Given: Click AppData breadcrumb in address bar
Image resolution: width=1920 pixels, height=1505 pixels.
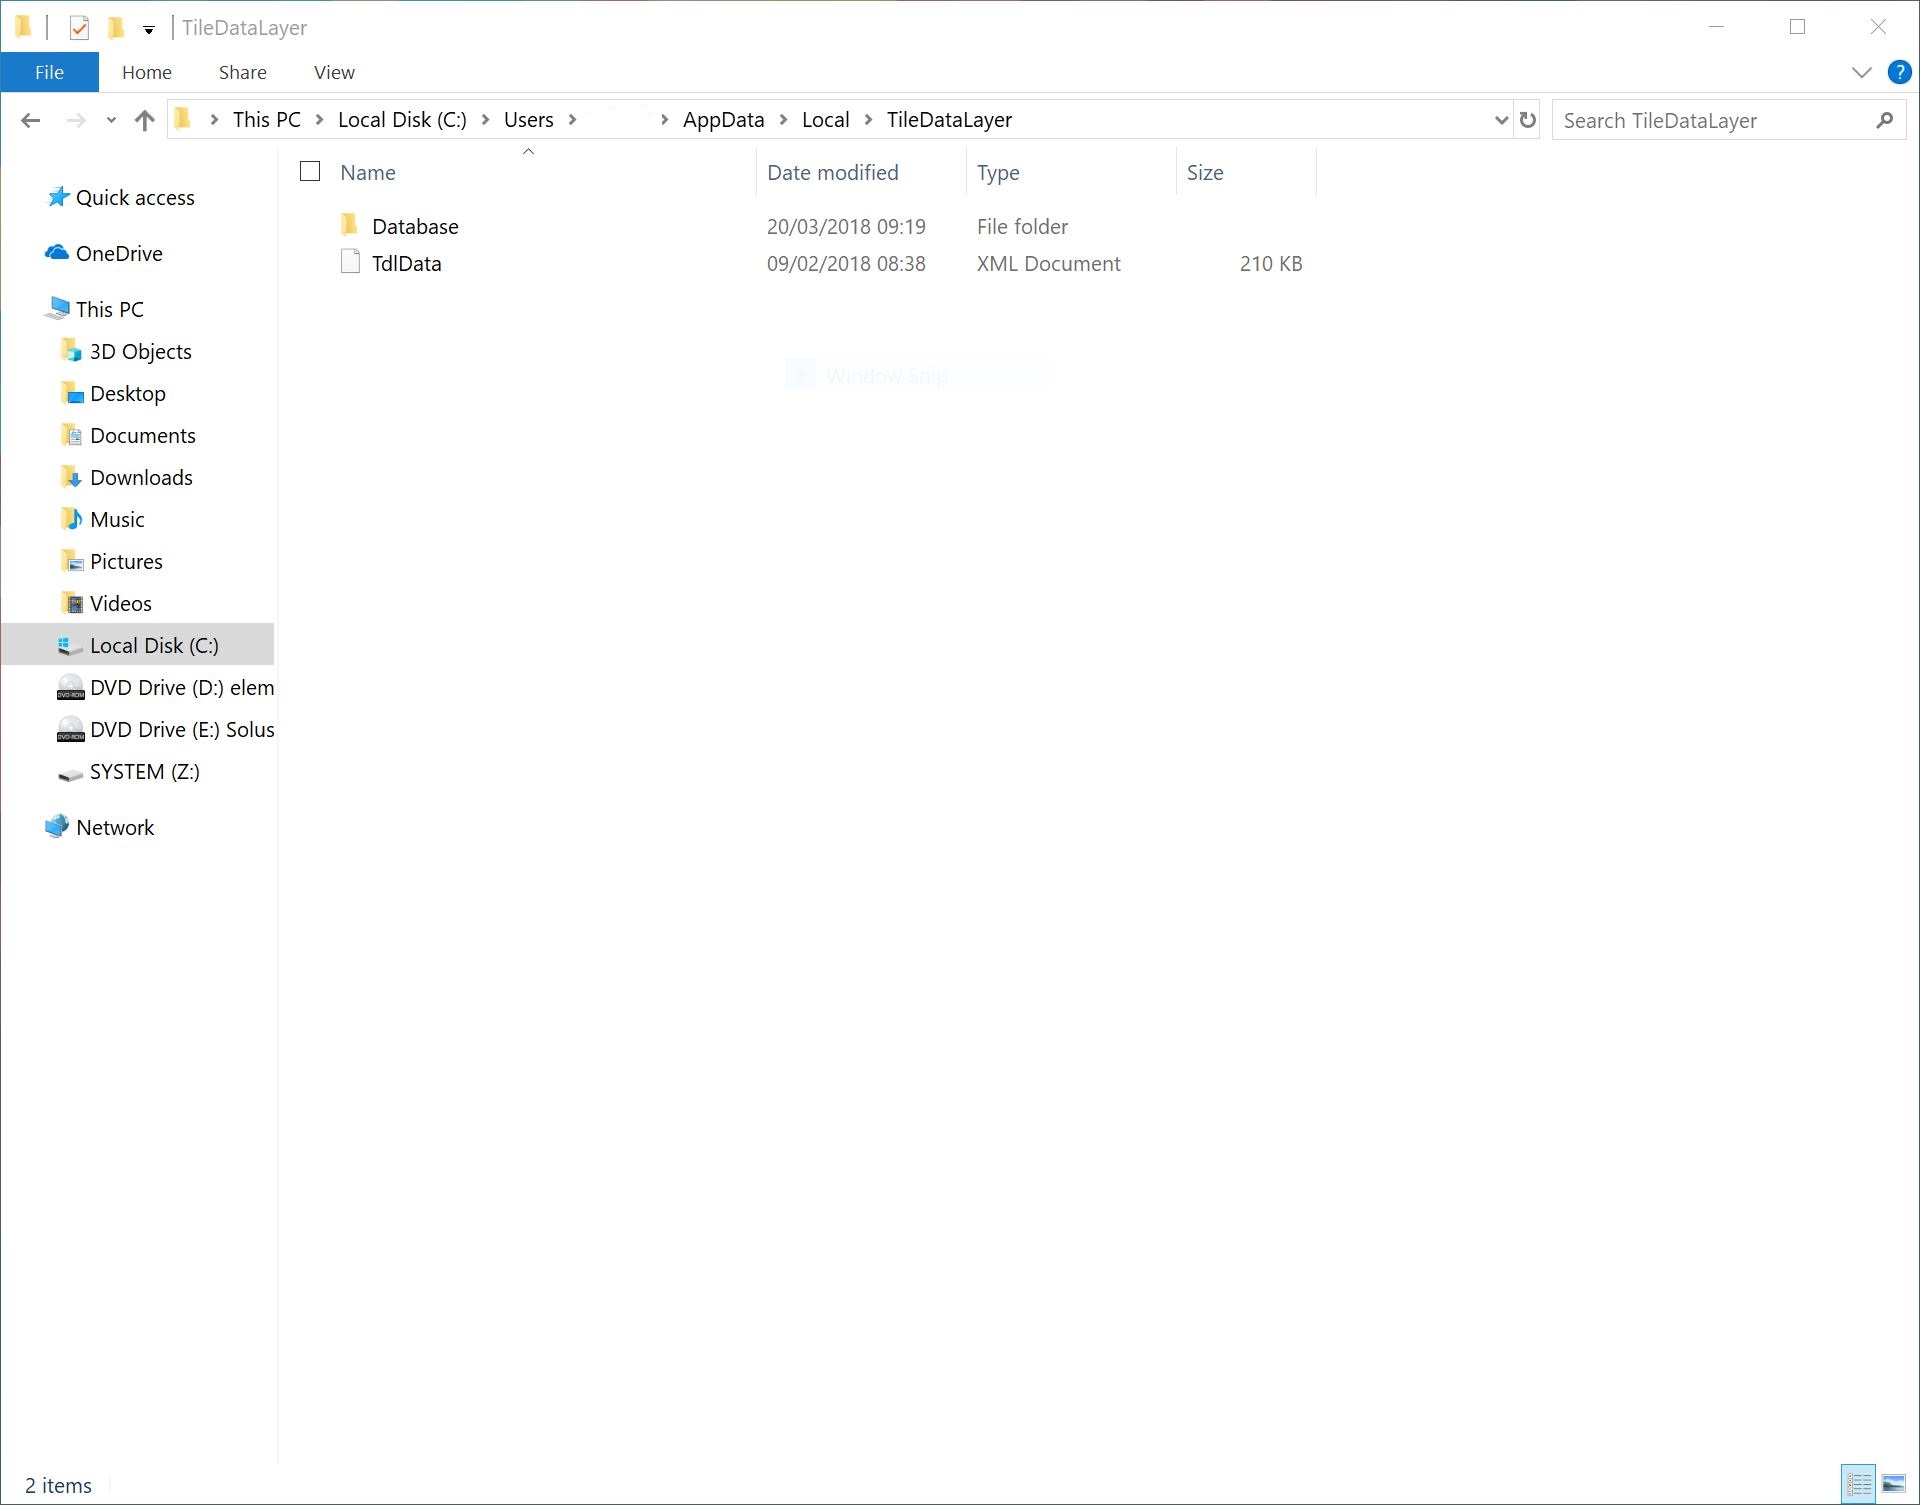Looking at the screenshot, I should tap(723, 120).
